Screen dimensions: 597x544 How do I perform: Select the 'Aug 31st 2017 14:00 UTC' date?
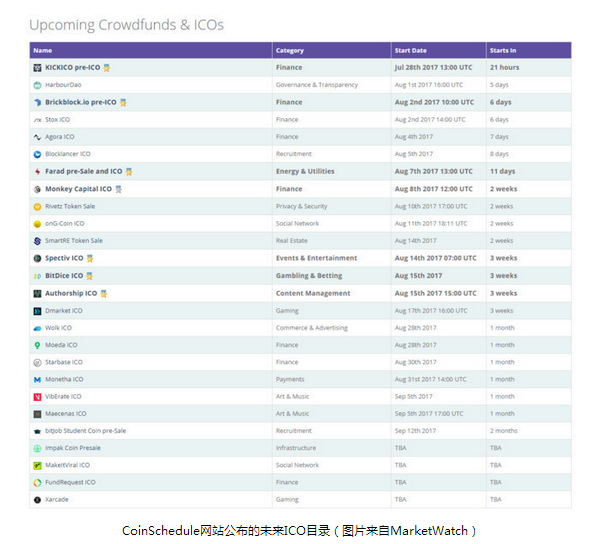(x=430, y=379)
